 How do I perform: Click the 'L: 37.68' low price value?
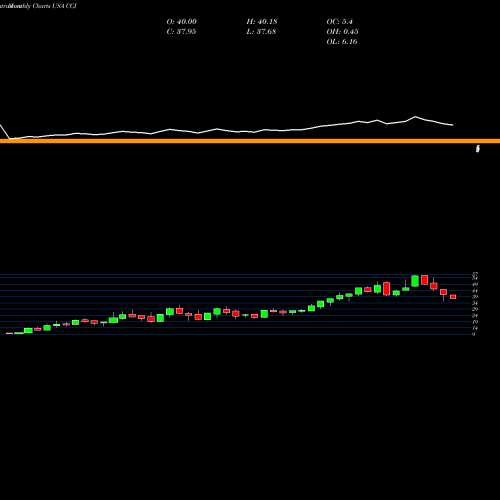(x=262, y=32)
